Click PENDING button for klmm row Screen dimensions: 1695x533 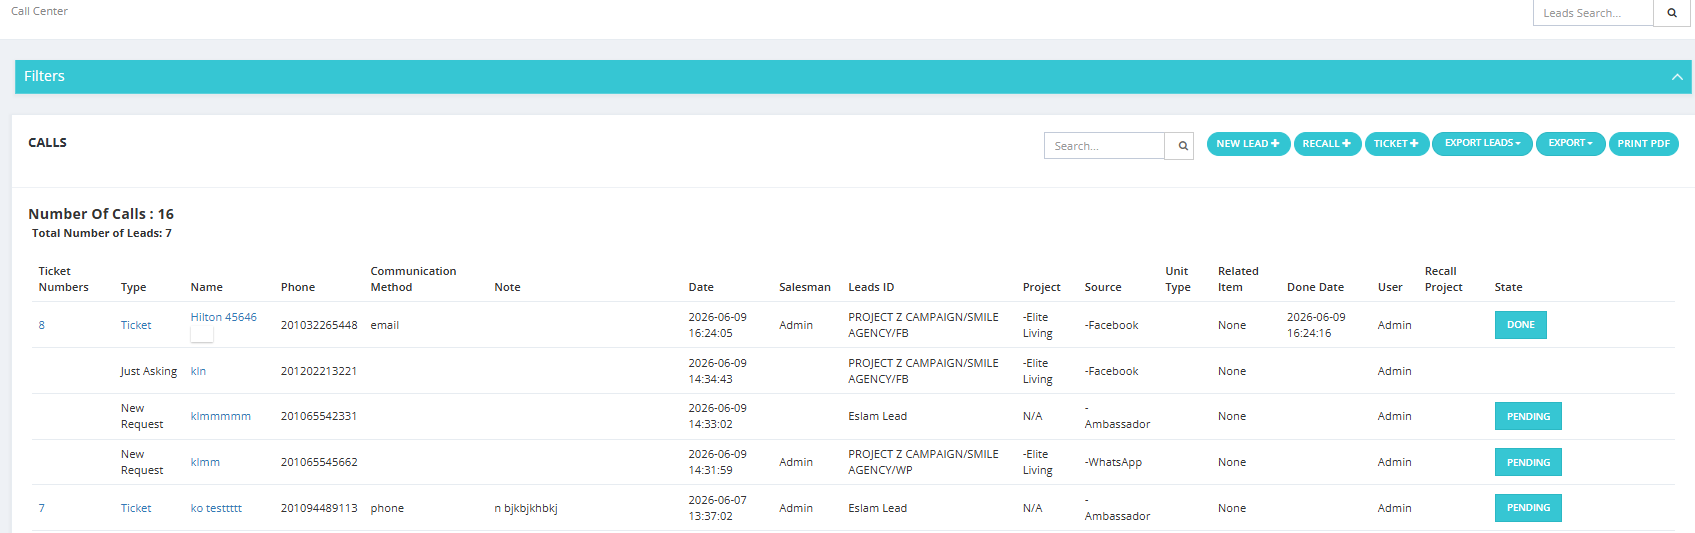pyautogui.click(x=1528, y=462)
